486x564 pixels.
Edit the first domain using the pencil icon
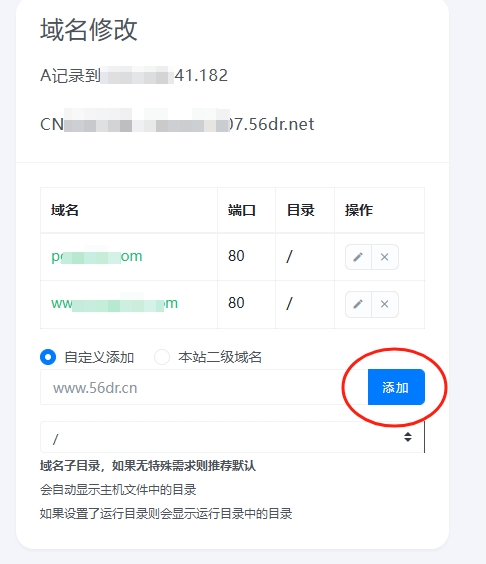pyautogui.click(x=358, y=257)
